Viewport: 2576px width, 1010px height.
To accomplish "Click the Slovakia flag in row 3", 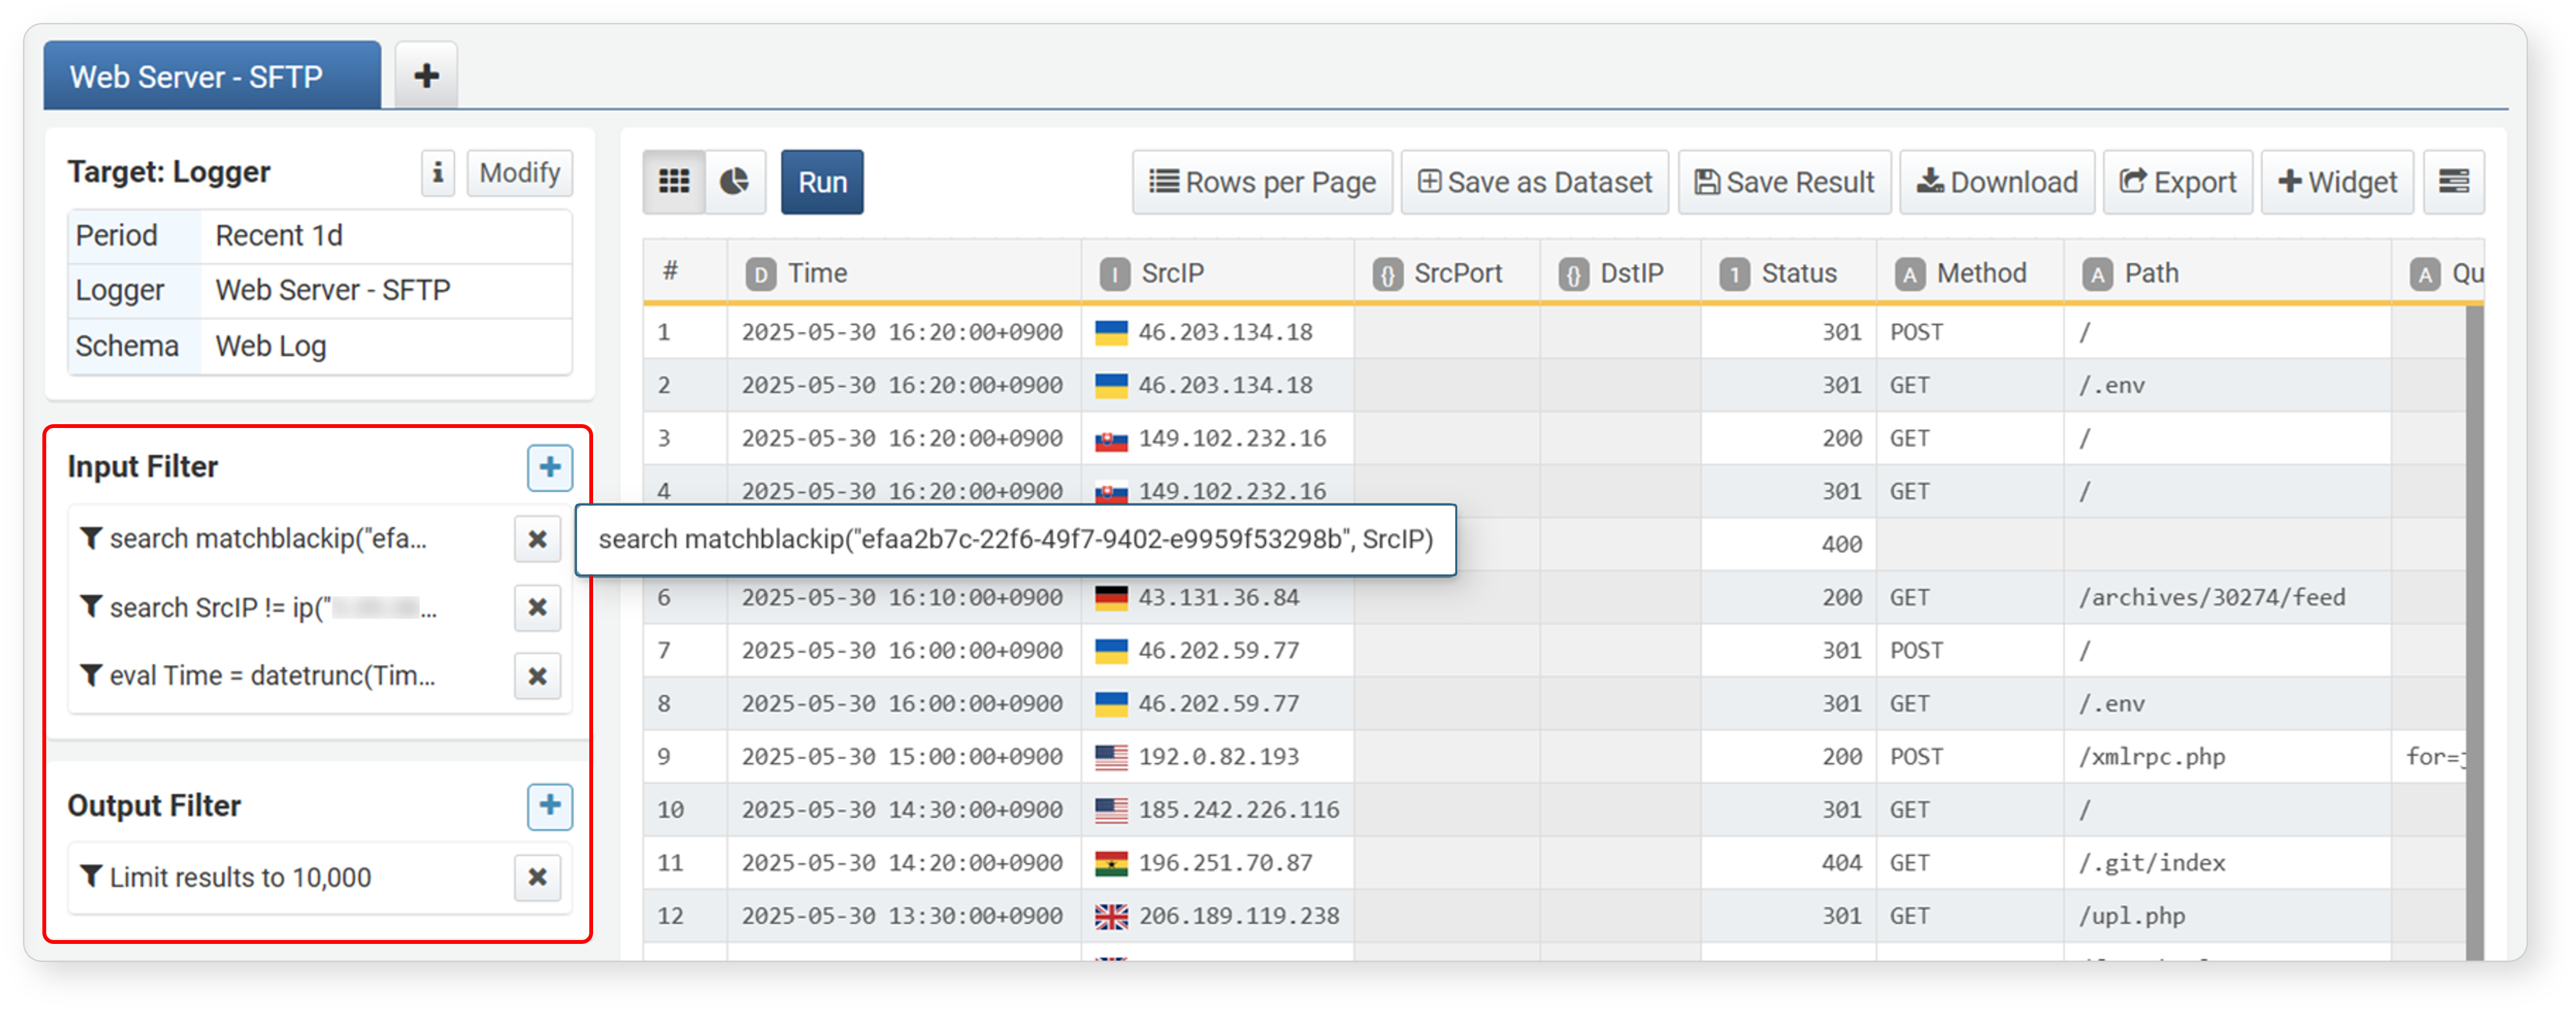I will pyautogui.click(x=1111, y=439).
